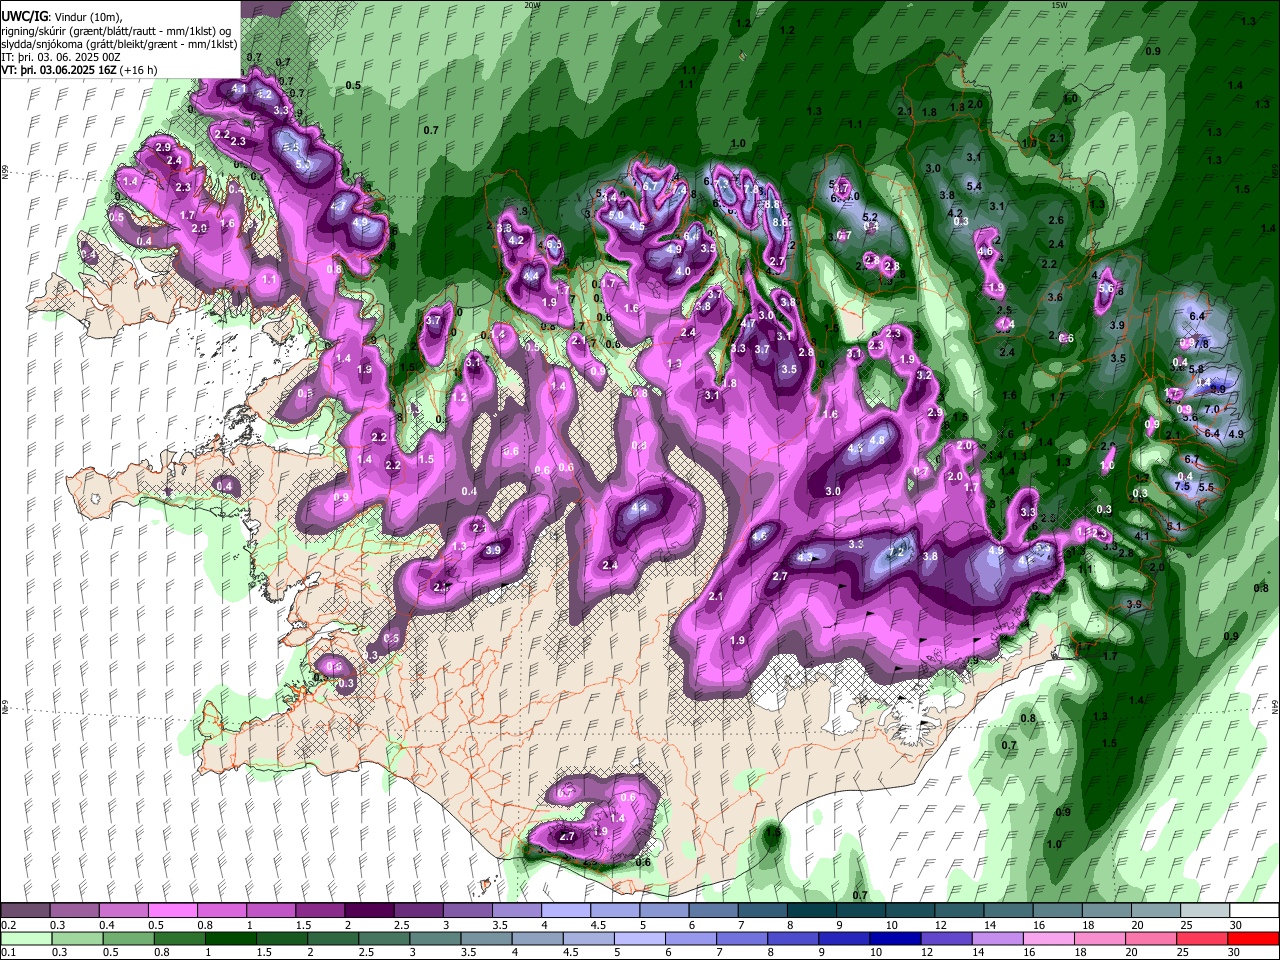Click the 15W longitude label at top
The width and height of the screenshot is (1280, 960).
click(x=1060, y=5)
